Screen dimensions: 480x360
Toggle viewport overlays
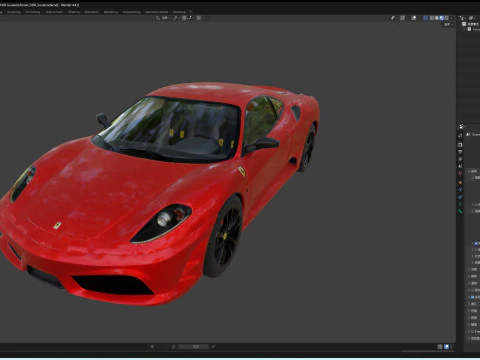click(x=414, y=18)
